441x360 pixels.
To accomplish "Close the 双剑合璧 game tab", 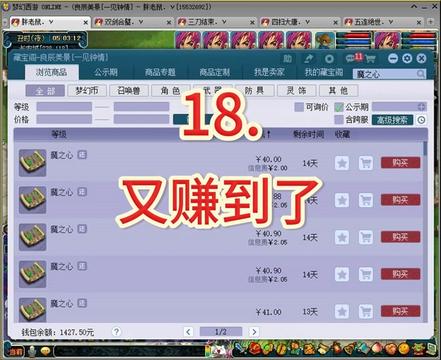I will pyautogui.click(x=169, y=22).
